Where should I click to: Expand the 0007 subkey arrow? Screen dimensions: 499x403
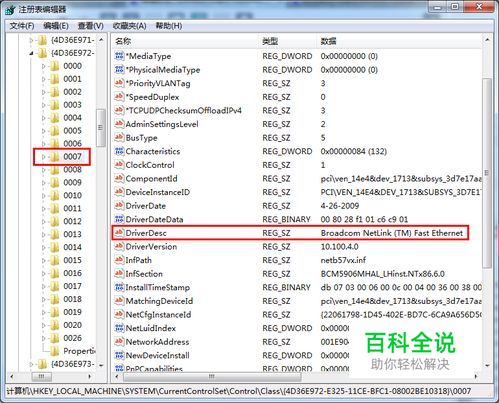tap(44, 157)
